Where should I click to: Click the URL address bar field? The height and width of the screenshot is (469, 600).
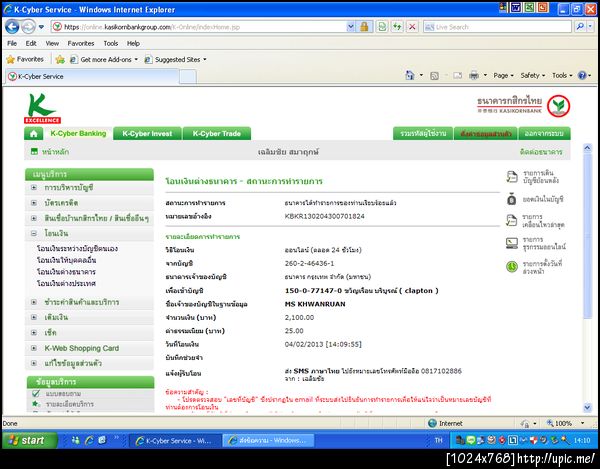[x=199, y=27]
